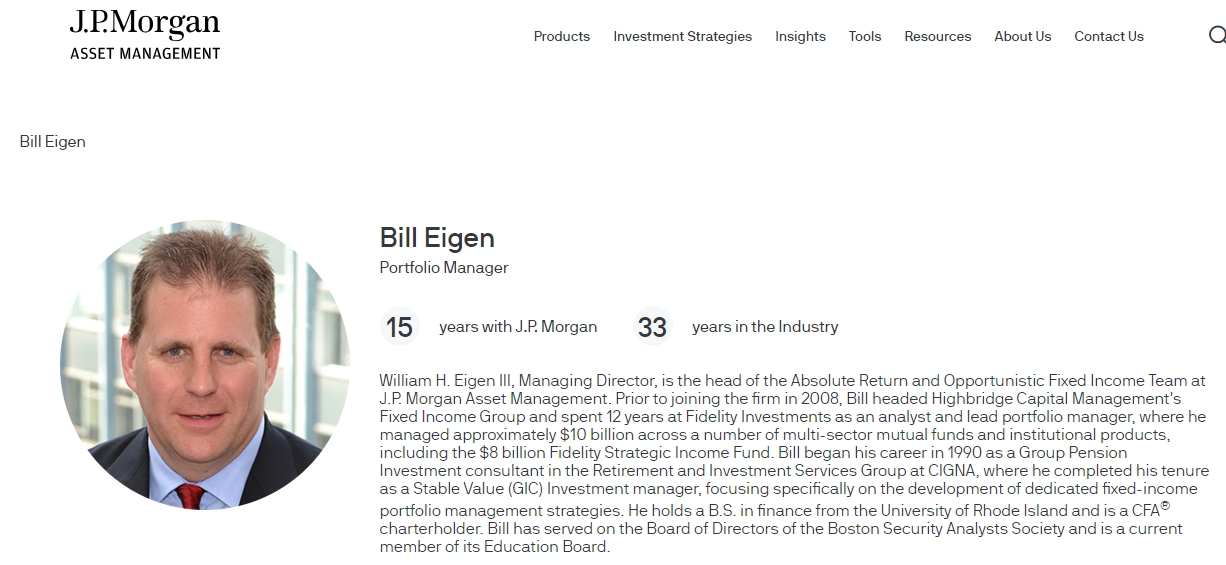Open the Insights navigation item
1226x565 pixels.
800,36
